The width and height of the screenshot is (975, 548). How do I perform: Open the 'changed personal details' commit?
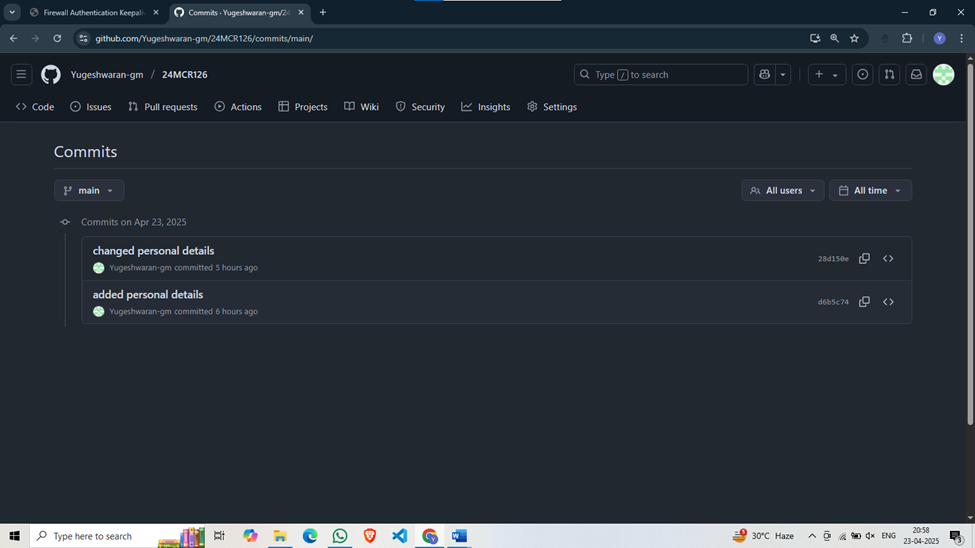click(154, 251)
